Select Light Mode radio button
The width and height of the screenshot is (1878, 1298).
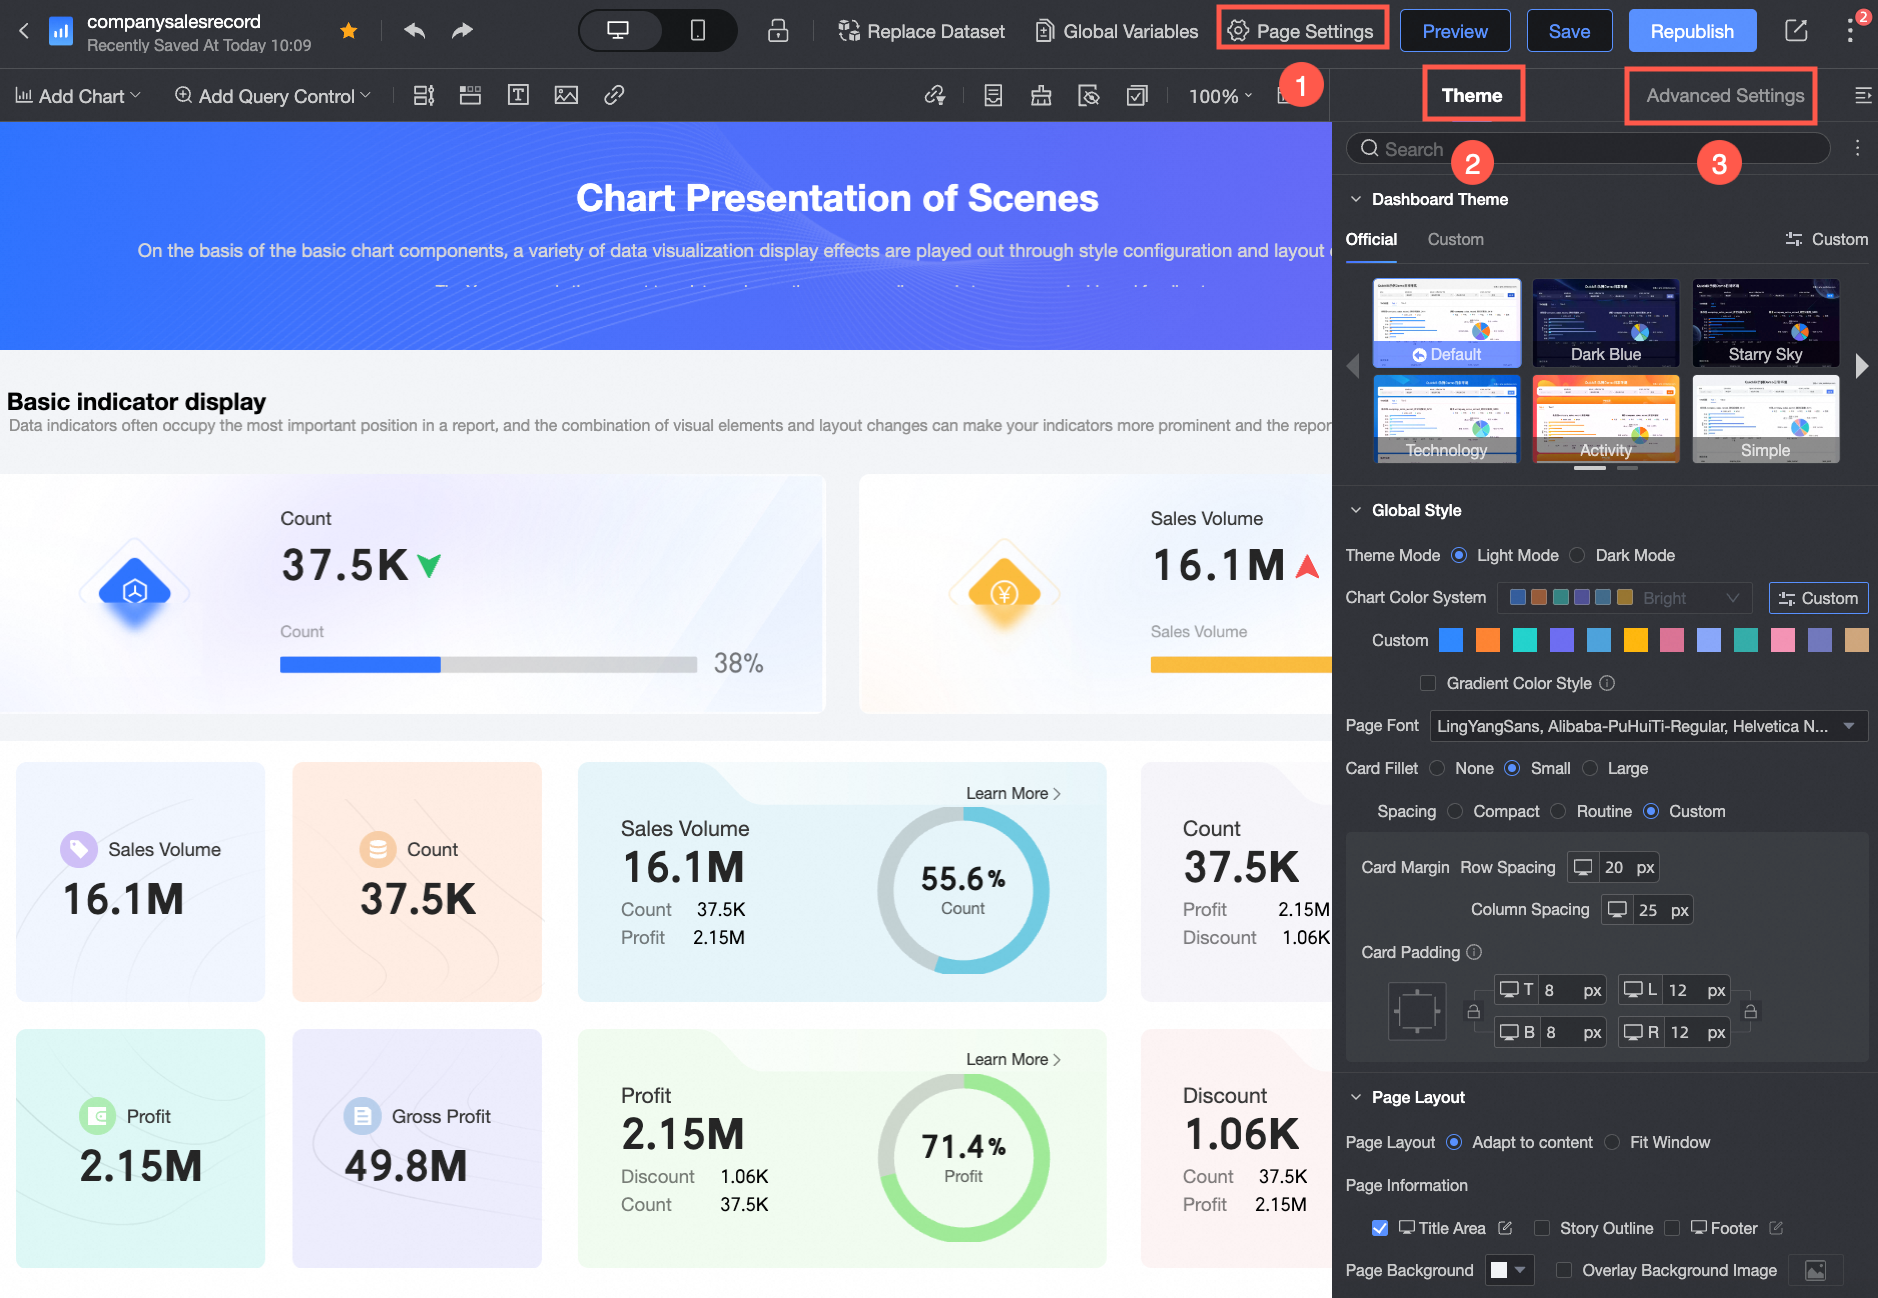[x=1459, y=555]
